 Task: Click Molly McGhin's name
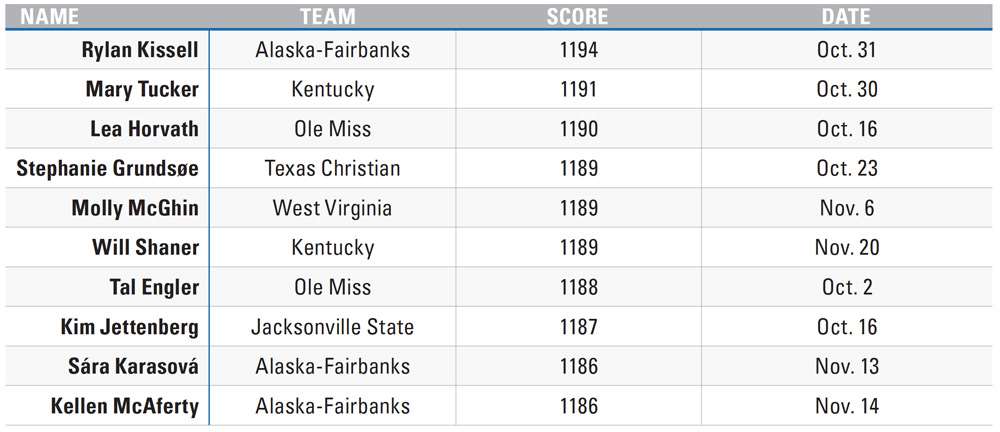pyautogui.click(x=135, y=209)
